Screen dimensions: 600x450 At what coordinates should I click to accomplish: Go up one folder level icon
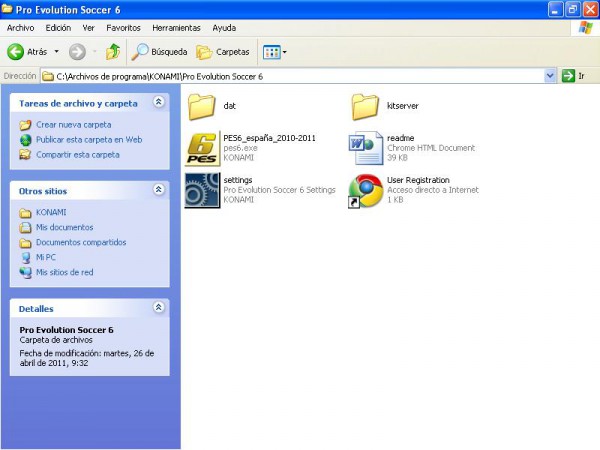pos(113,52)
